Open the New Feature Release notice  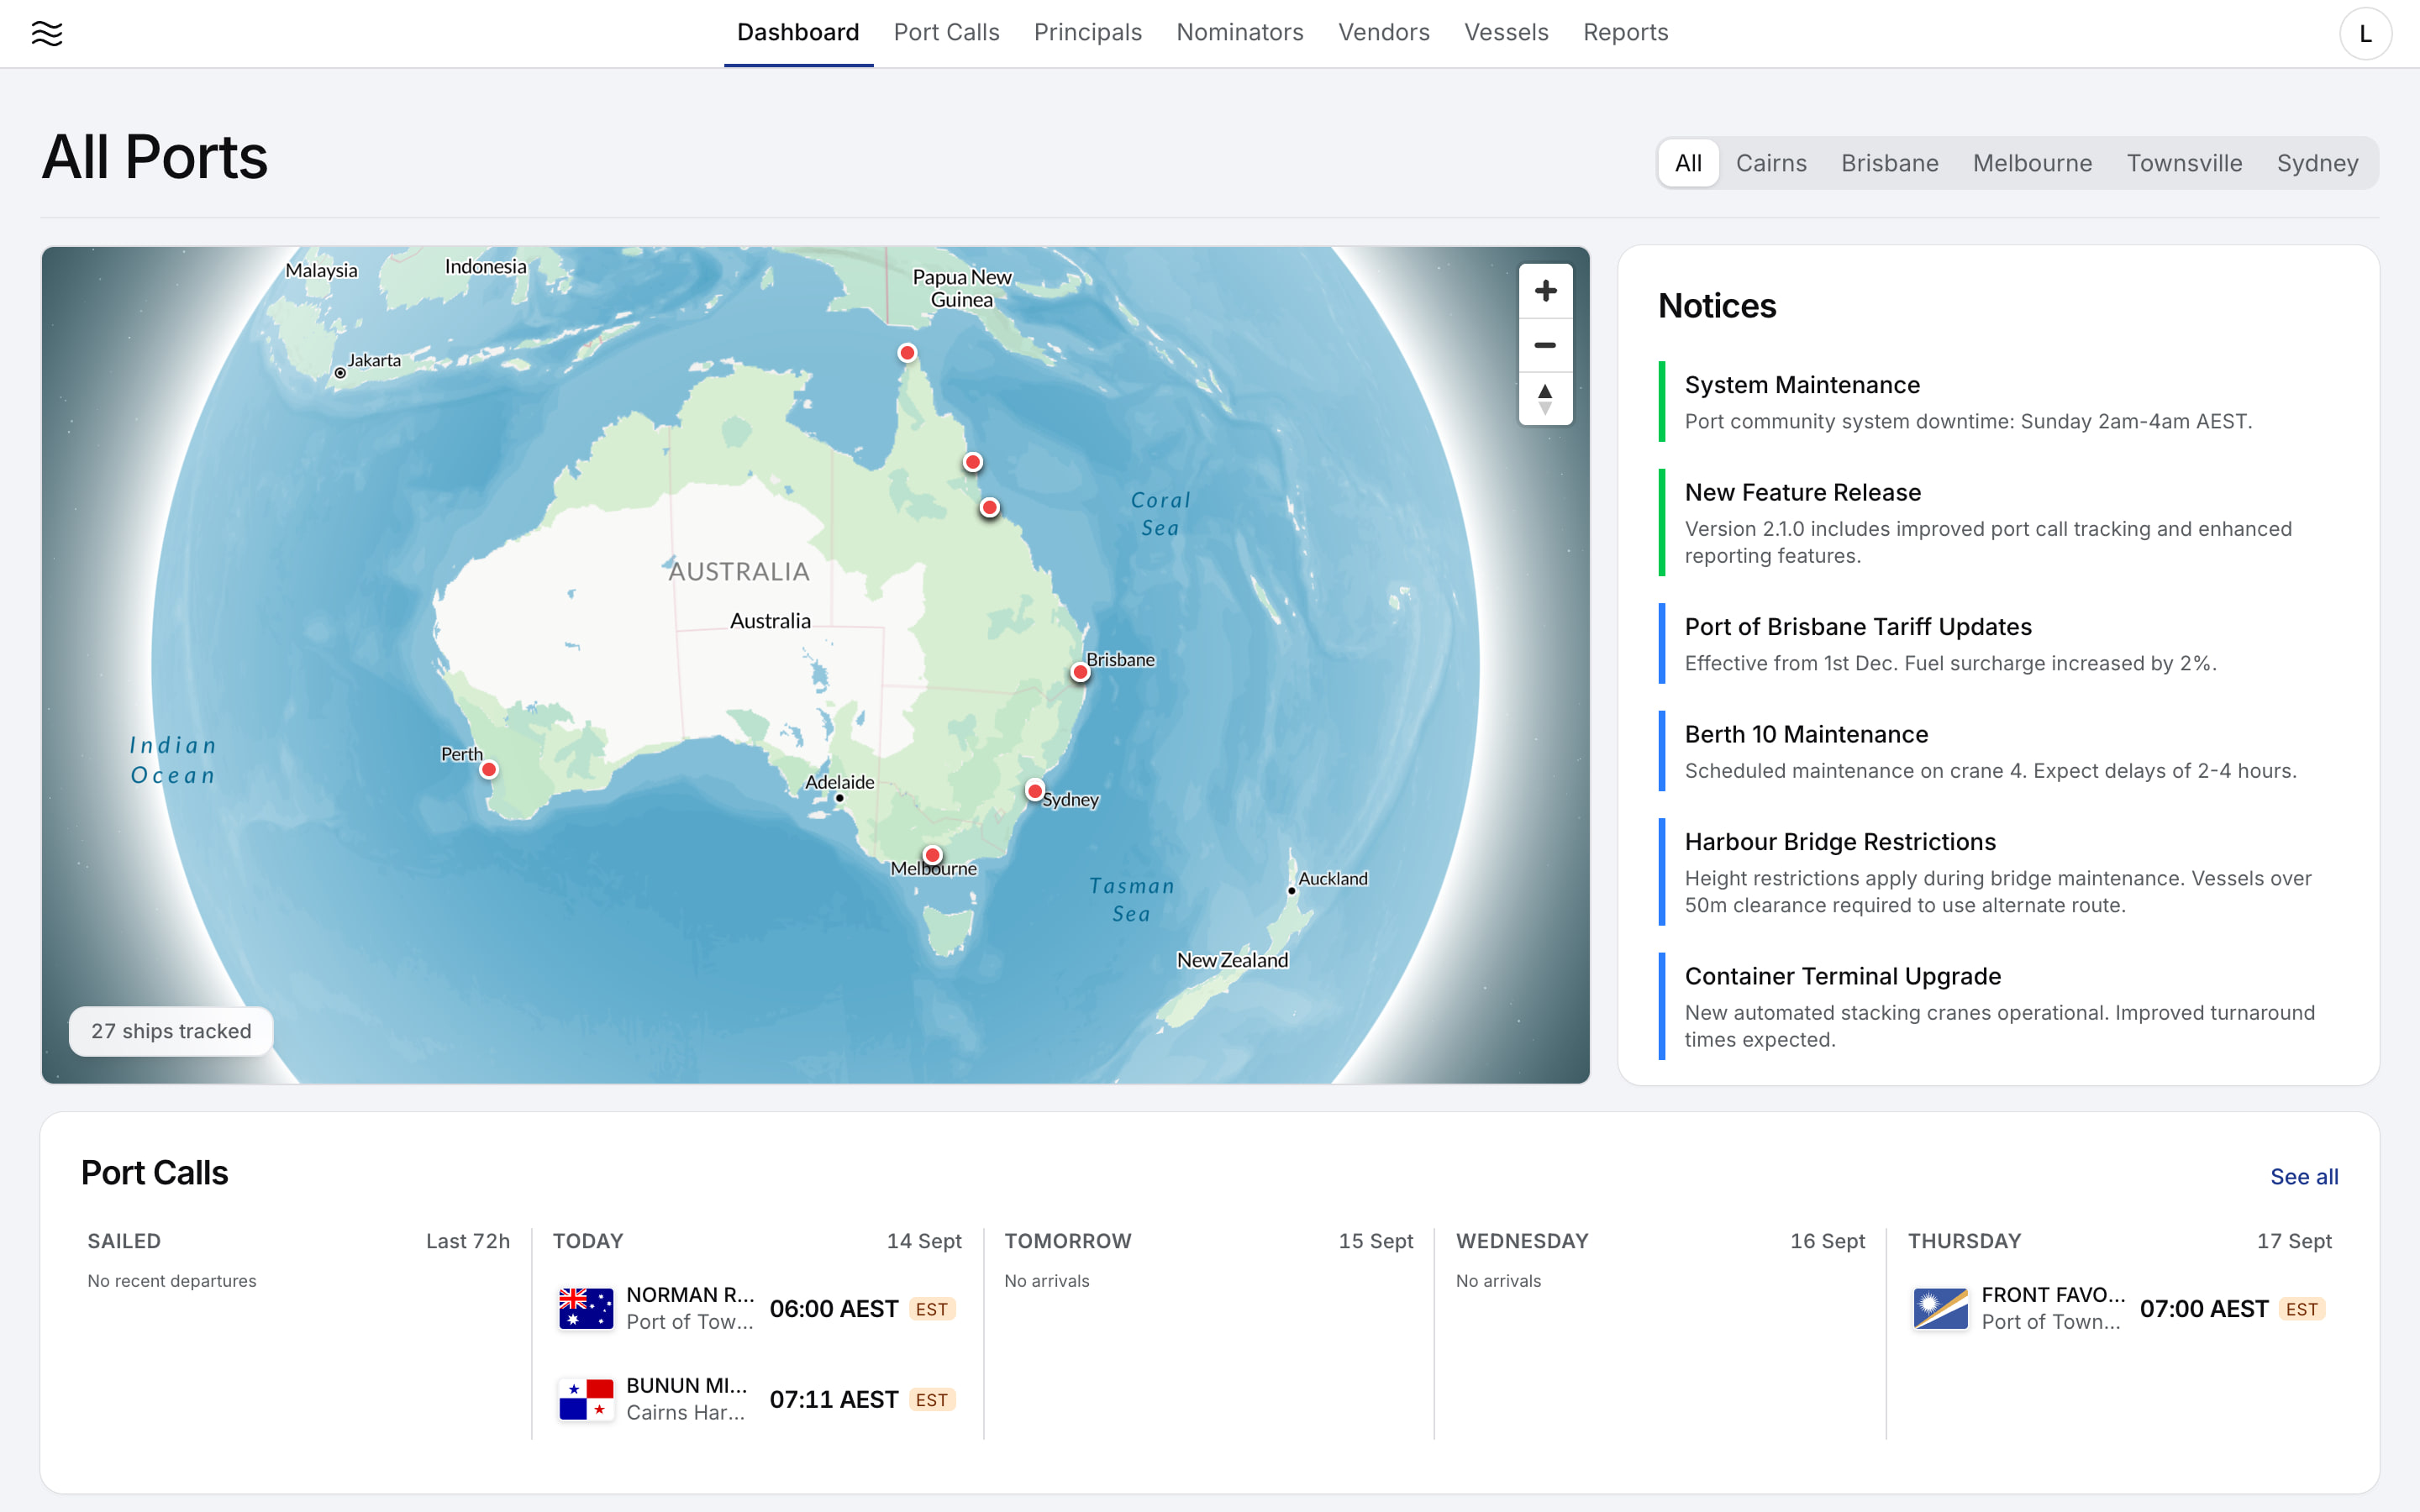coord(1999,523)
